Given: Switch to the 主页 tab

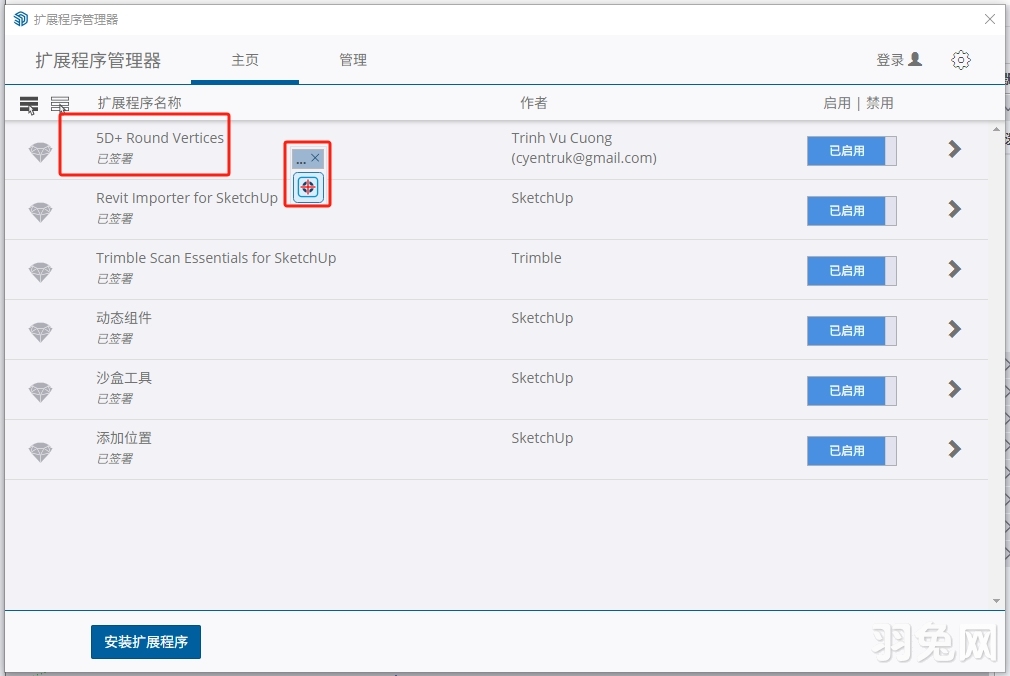Looking at the screenshot, I should point(245,60).
